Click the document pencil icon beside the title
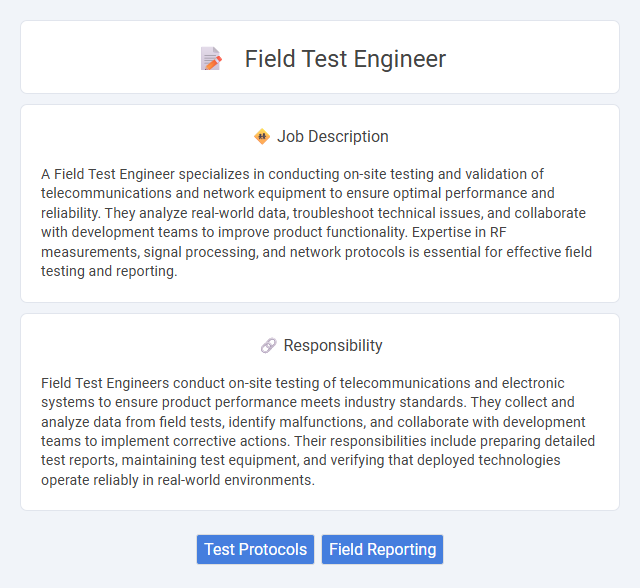Image resolution: width=640 pixels, height=588 pixels. point(211,59)
